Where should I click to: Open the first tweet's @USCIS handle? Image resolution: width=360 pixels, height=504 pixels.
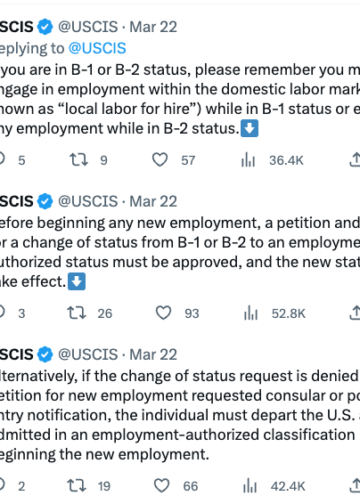[88, 27]
